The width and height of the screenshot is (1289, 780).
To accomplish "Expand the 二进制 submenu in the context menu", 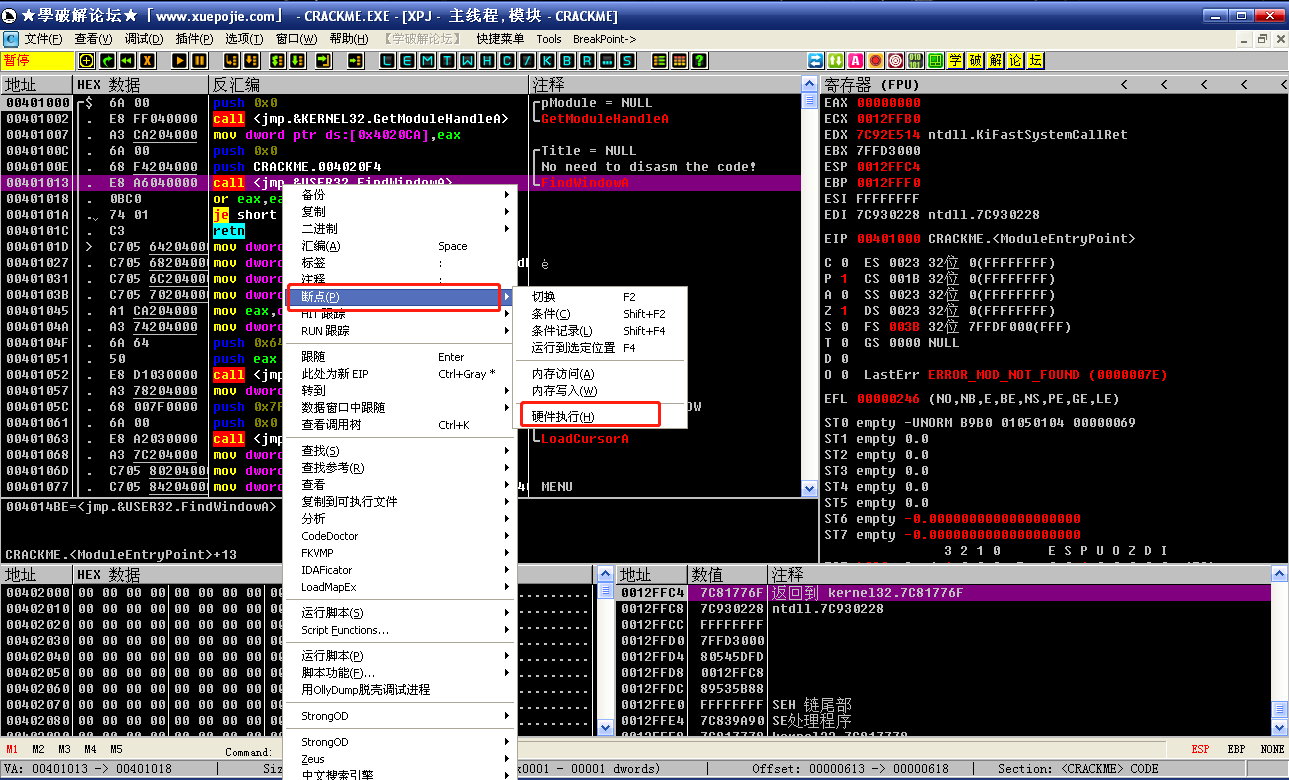I will 400,228.
